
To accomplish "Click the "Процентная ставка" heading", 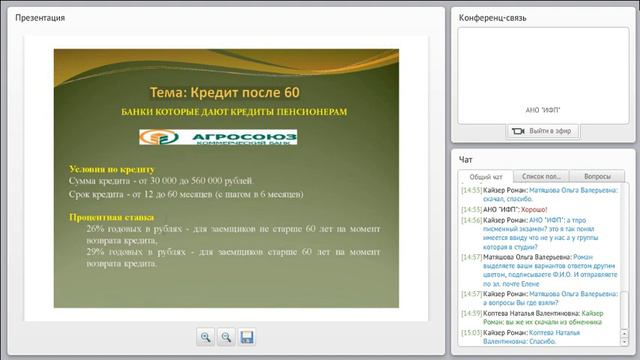I will pyautogui.click(x=111, y=217).
